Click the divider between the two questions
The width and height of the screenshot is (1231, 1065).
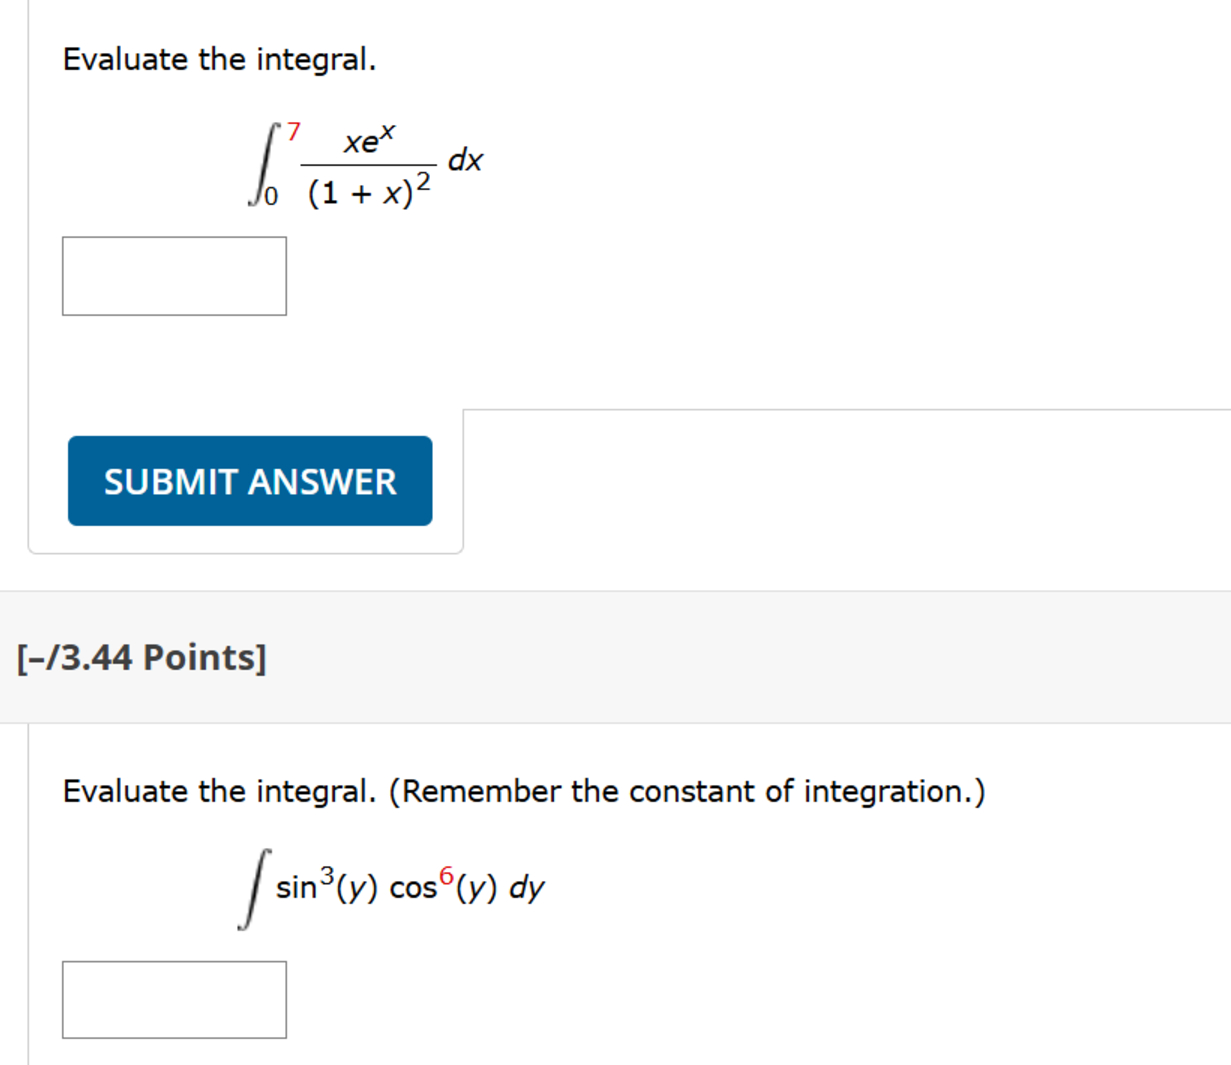coord(615,590)
